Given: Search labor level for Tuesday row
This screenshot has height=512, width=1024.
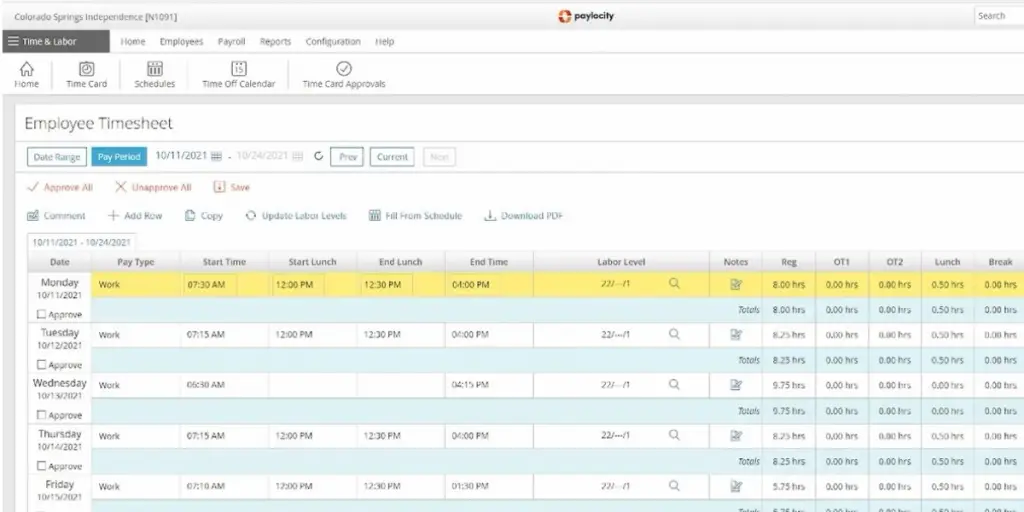Looking at the screenshot, I should point(675,334).
